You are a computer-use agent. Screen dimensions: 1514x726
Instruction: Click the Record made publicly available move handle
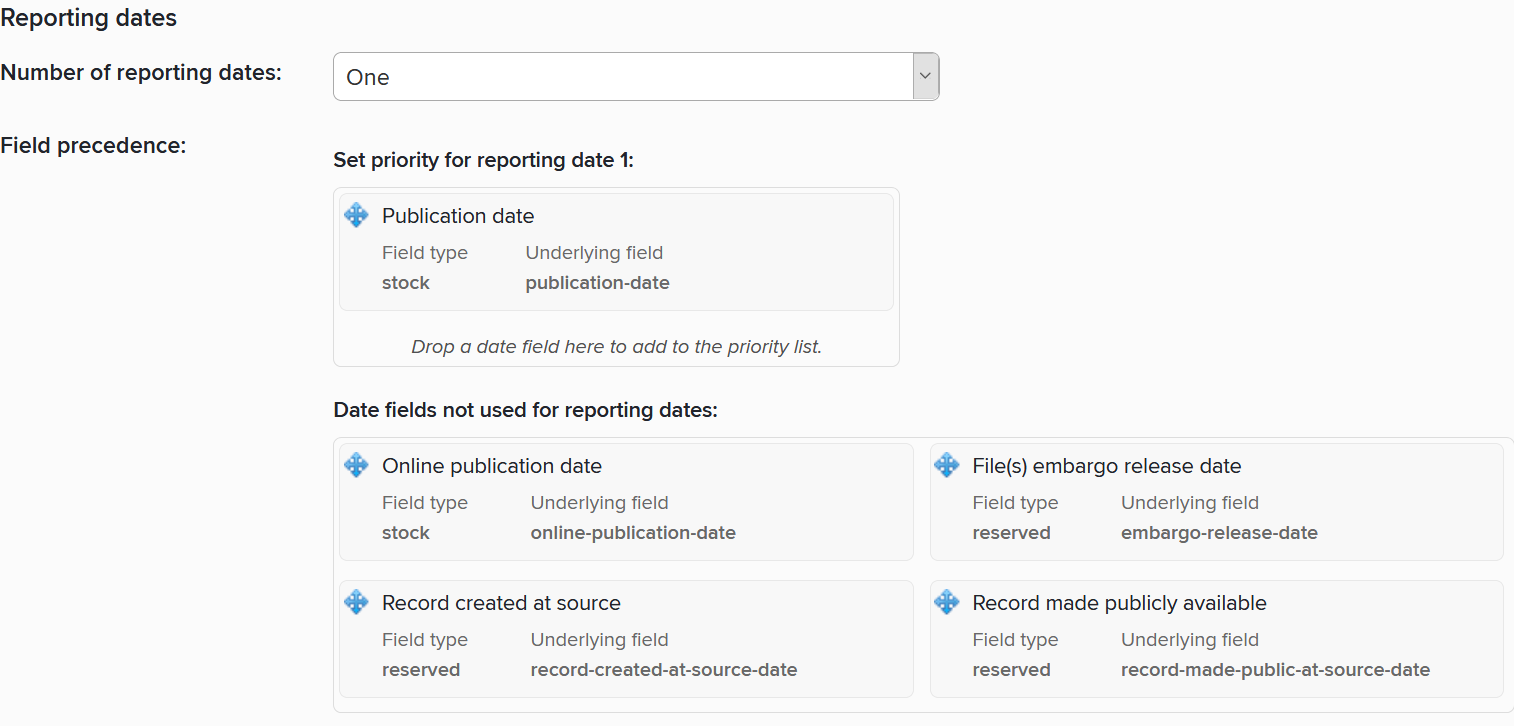pos(946,602)
